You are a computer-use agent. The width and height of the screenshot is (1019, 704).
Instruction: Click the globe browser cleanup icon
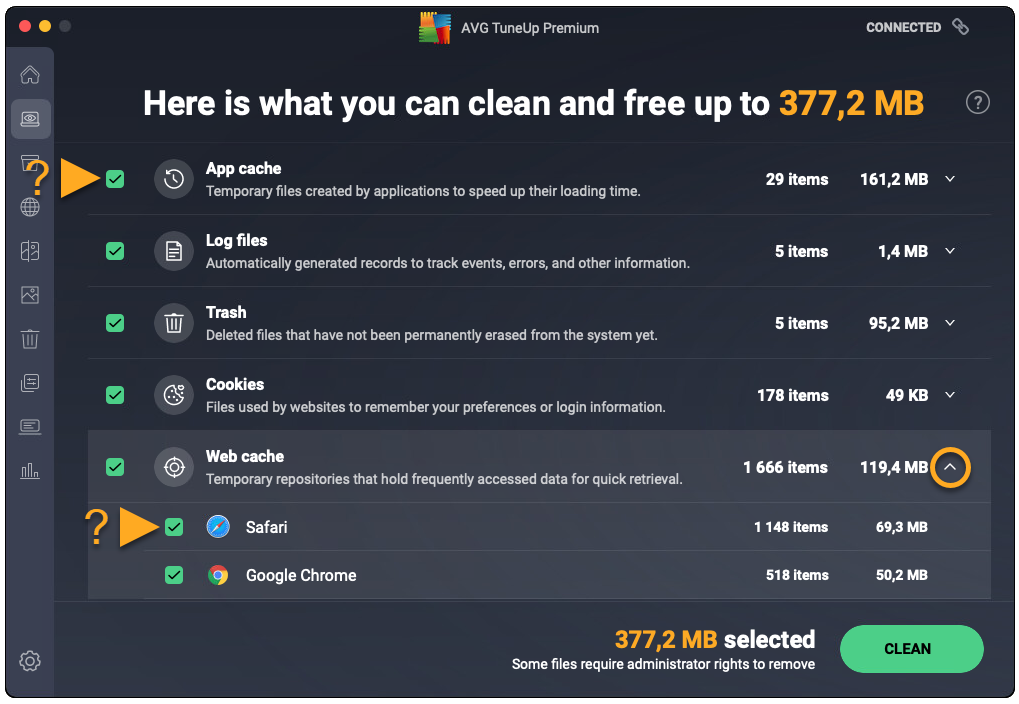30,207
